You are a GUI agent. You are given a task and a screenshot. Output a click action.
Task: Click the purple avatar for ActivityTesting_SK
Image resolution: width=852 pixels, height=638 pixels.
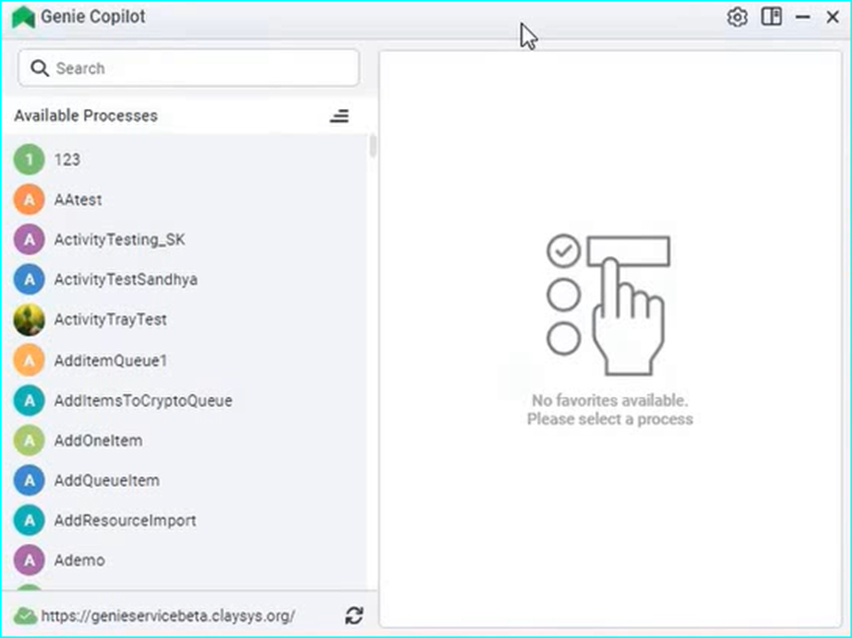(29, 239)
